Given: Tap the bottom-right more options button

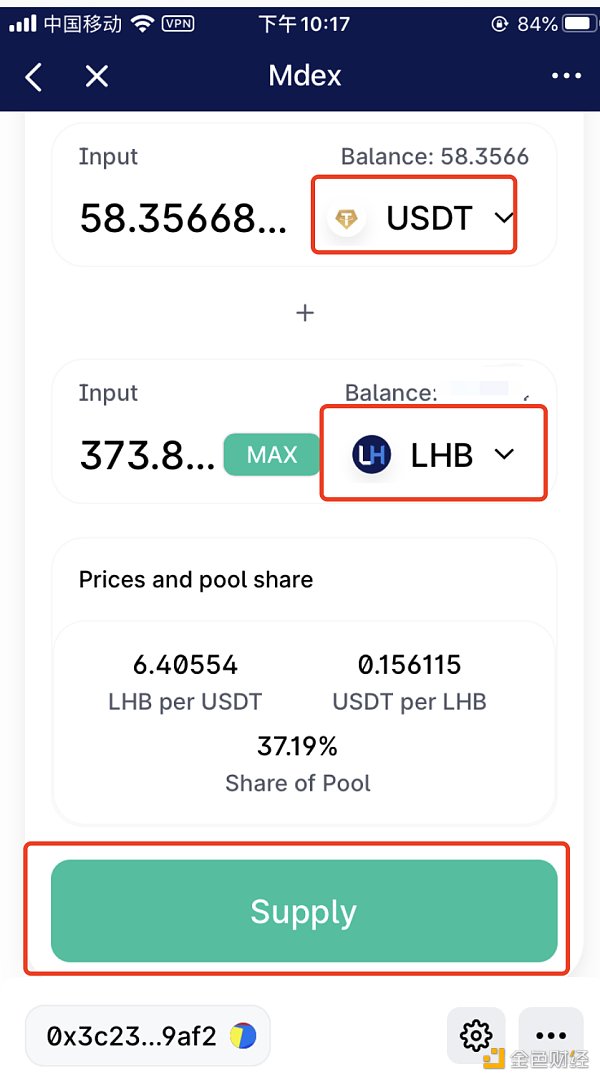Looking at the screenshot, I should (550, 1035).
